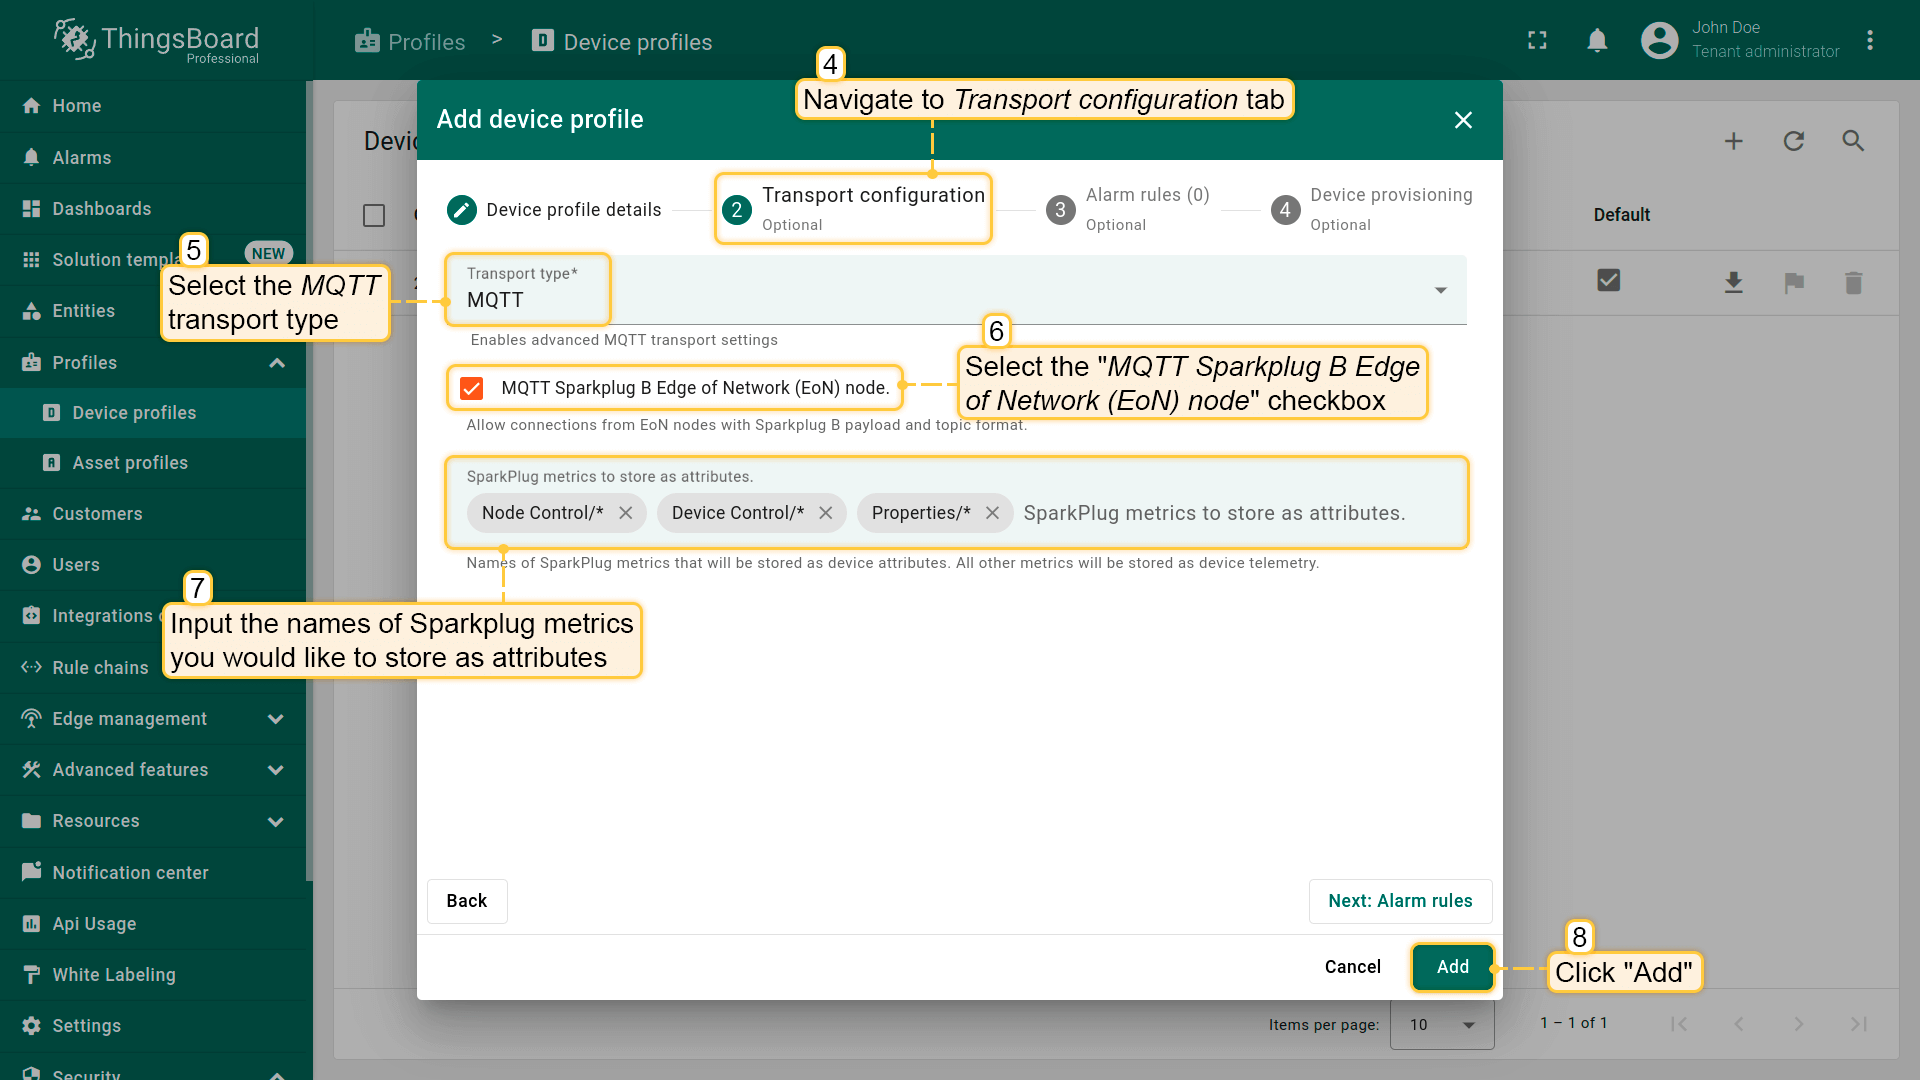Open the search icon in table header
1920x1080 pixels.
(x=1853, y=141)
